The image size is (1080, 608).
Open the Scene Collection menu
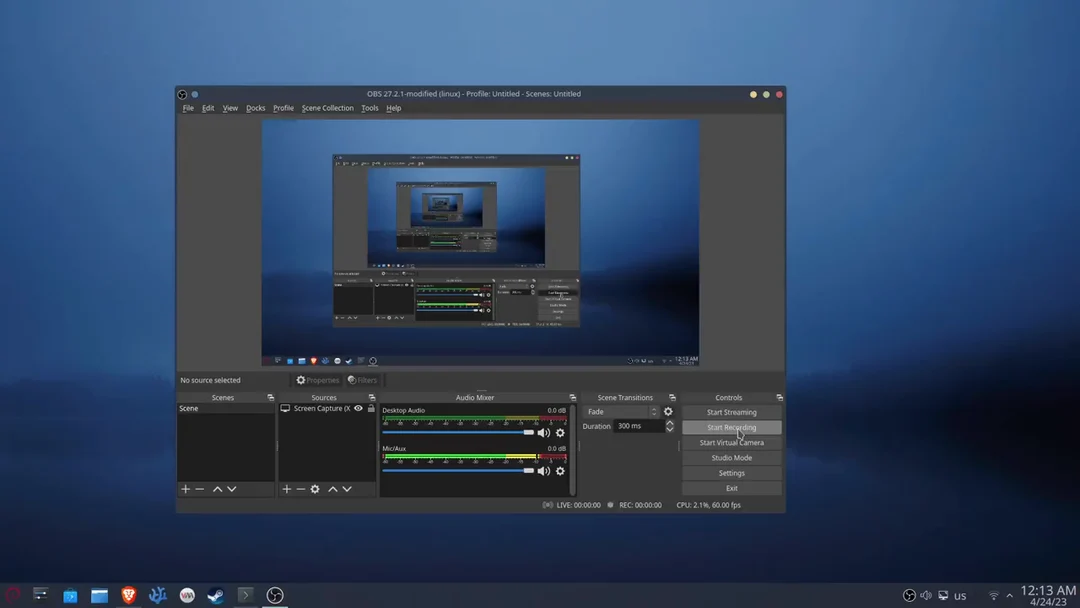327,108
